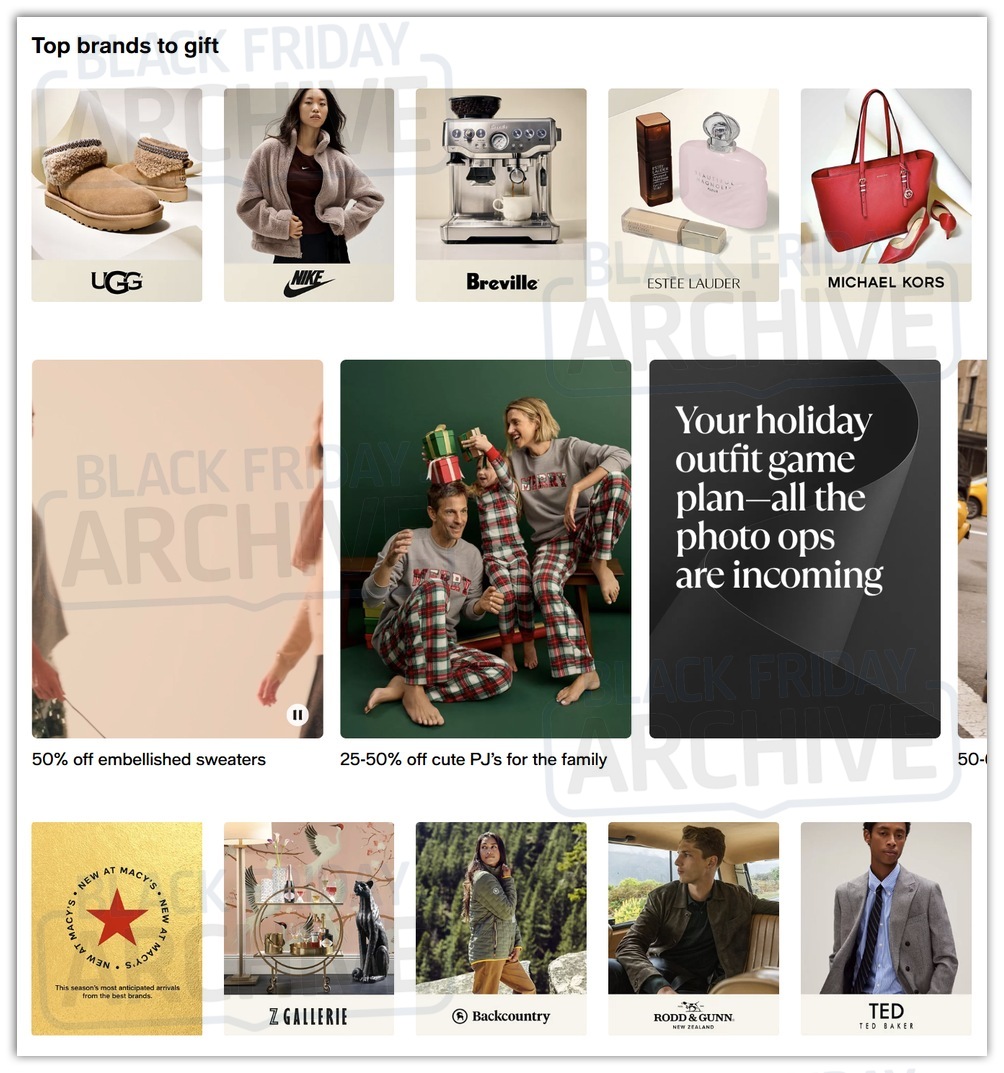Image resolution: width=1004 pixels, height=1073 pixels.
Task: Open the Estée Lauder brand card
Action: [x=693, y=195]
